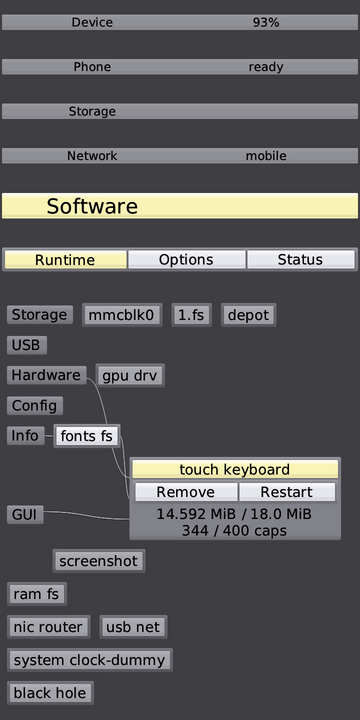Switch to the Options tab
Screen dimensions: 360x720
186,260
